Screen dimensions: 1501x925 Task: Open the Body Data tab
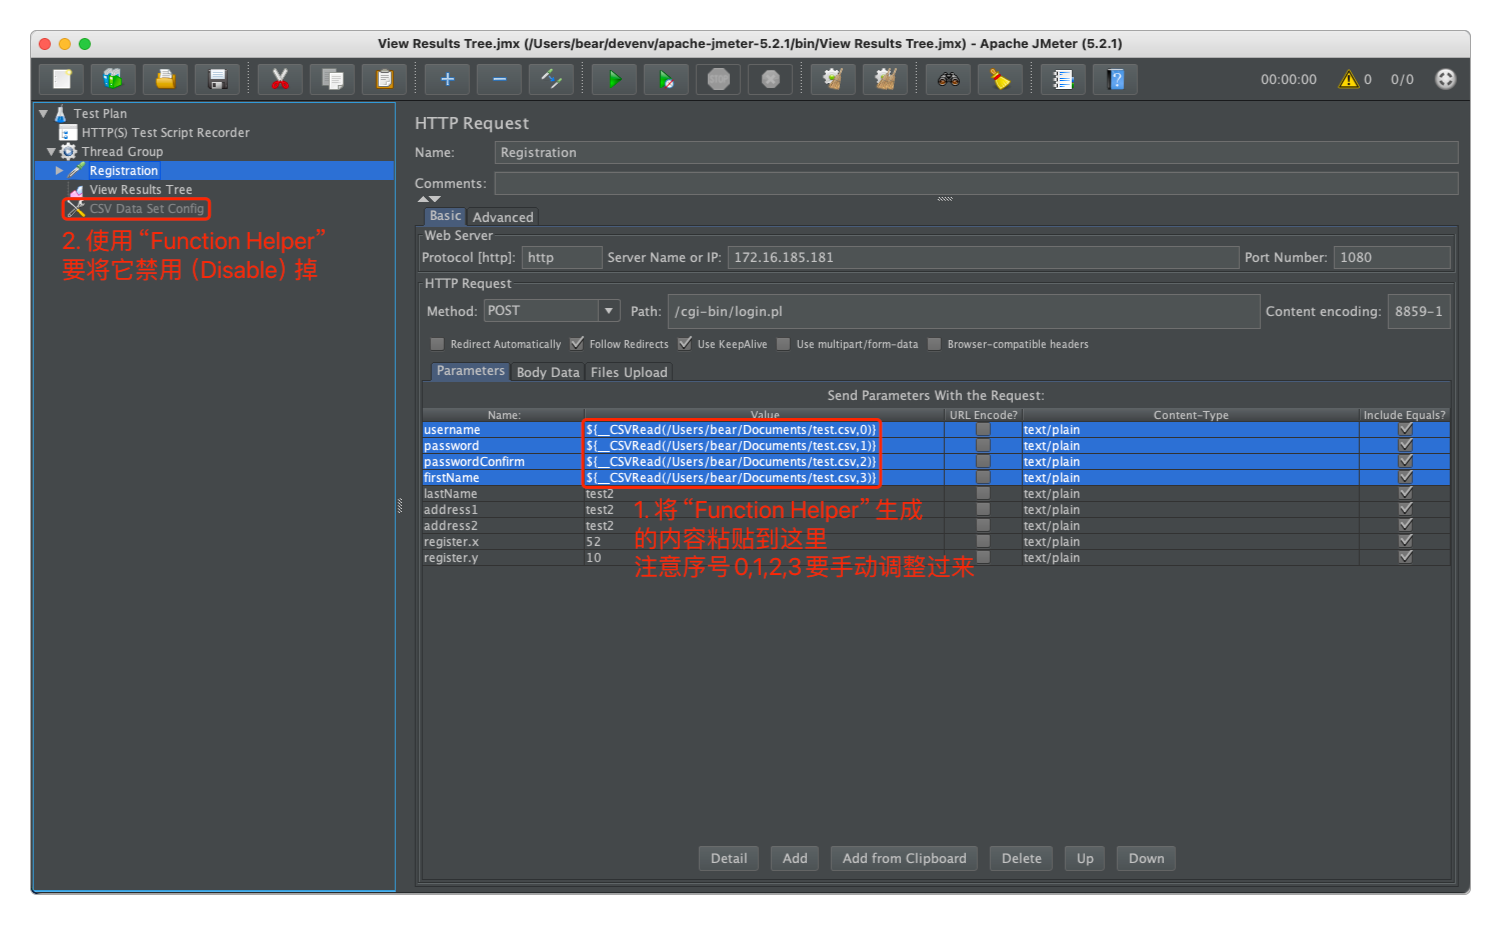tap(548, 372)
